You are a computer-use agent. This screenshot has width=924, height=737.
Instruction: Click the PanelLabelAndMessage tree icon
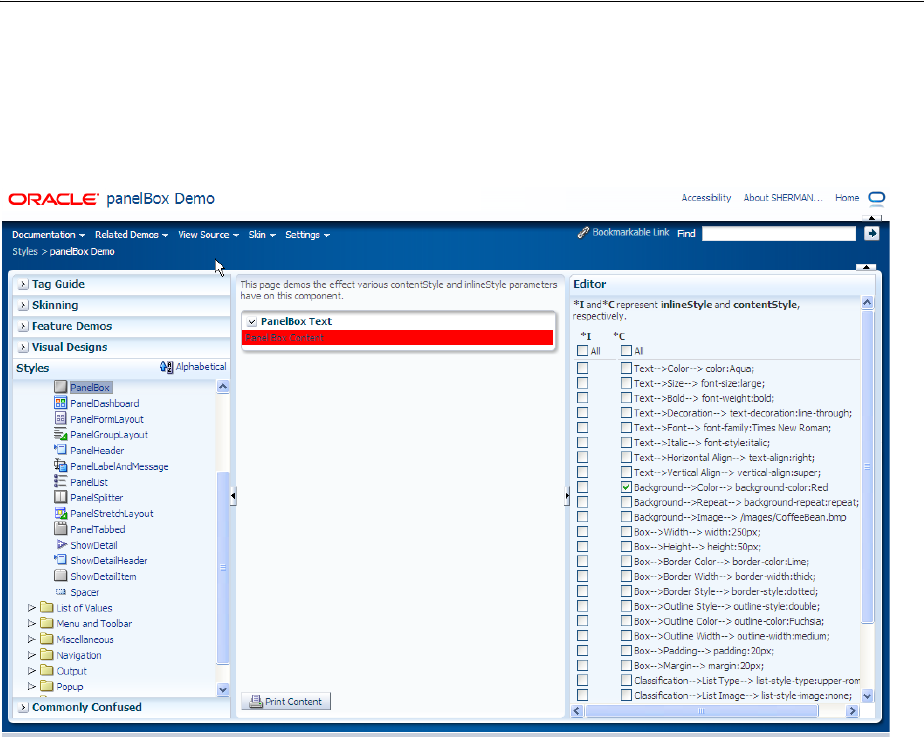60,466
